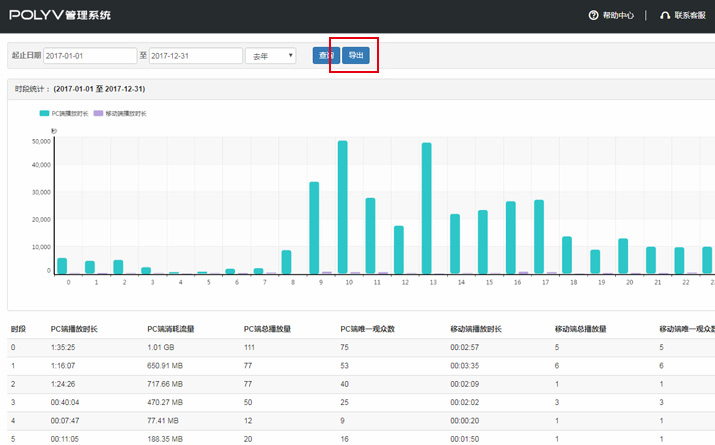This screenshot has height=445, width=715.
Task: Toggle the PC端播放时长 legend swatch
Action: coord(45,114)
